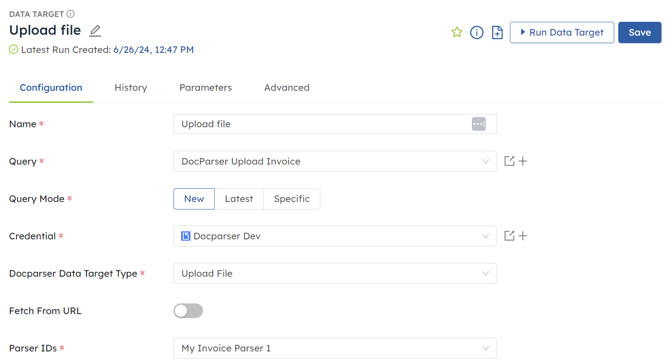The image size is (670, 363).
Task: Click the Save button
Action: [x=640, y=32]
